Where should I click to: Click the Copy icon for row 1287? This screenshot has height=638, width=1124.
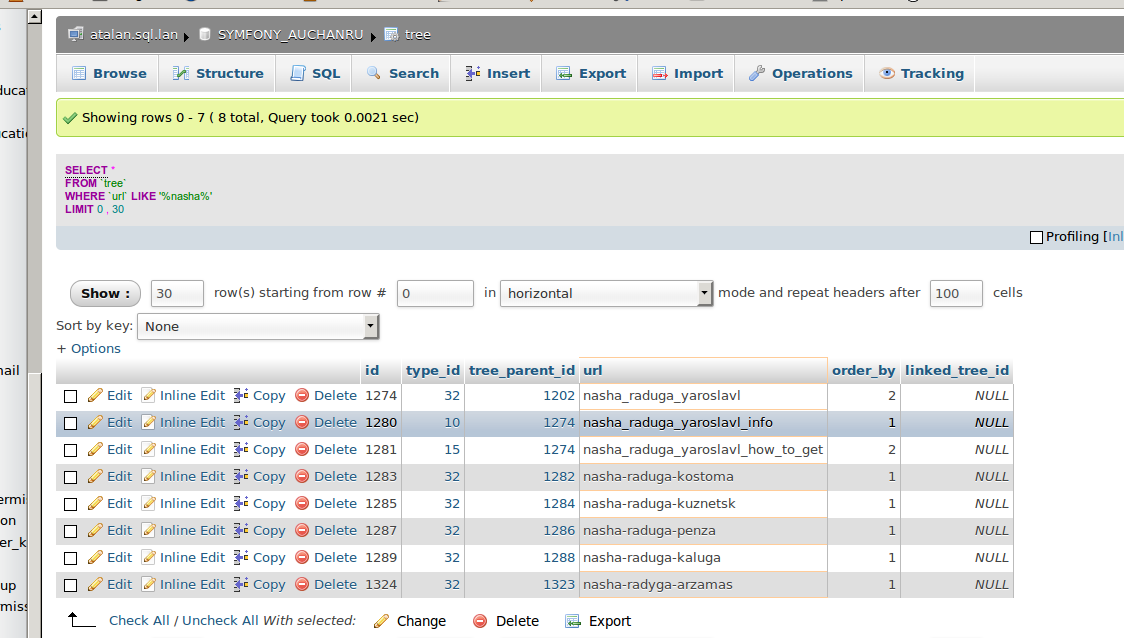242,530
